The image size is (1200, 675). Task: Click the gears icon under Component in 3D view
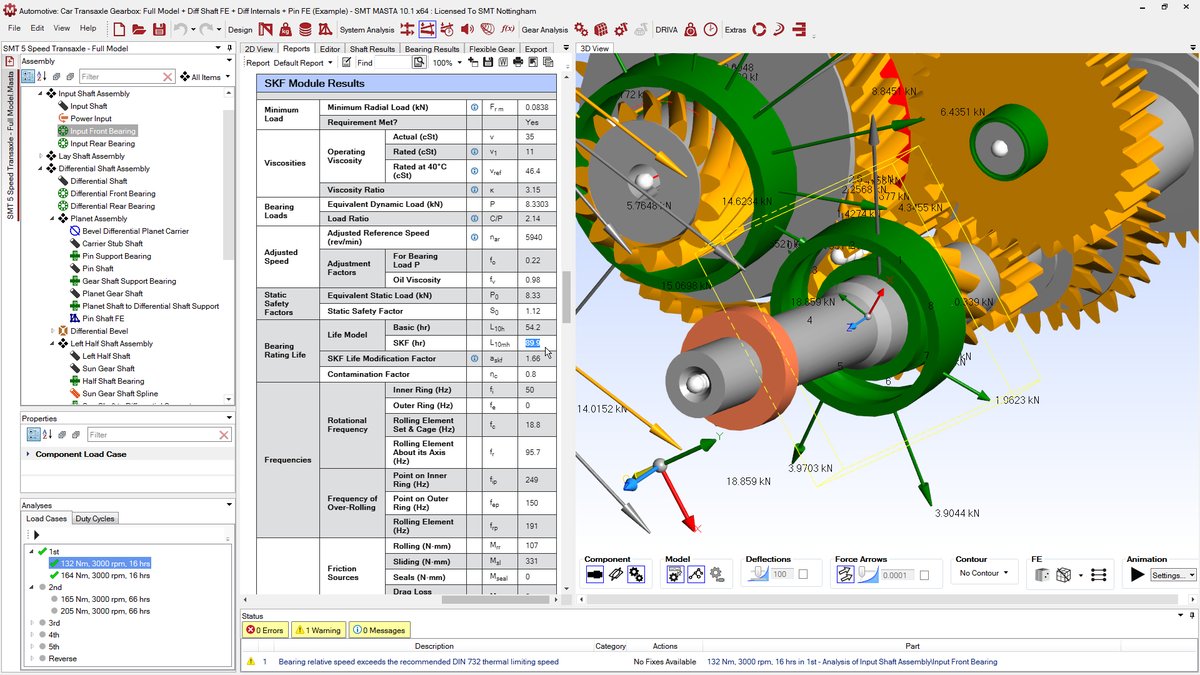[x=636, y=574]
